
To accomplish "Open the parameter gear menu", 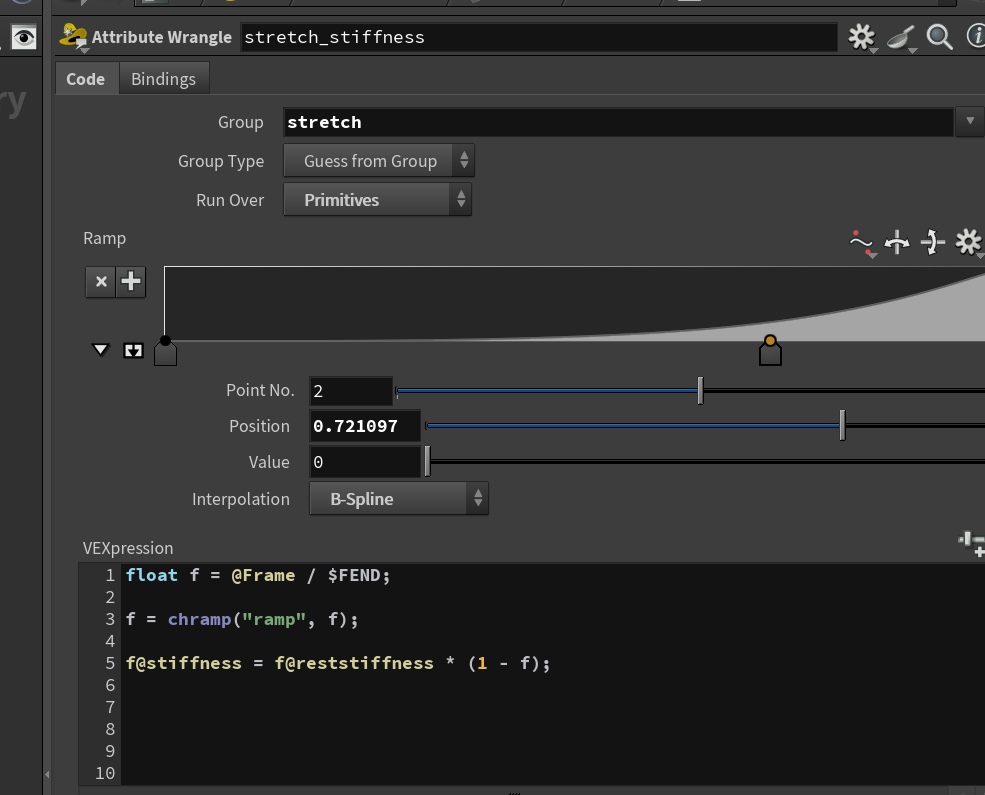I will 862,37.
